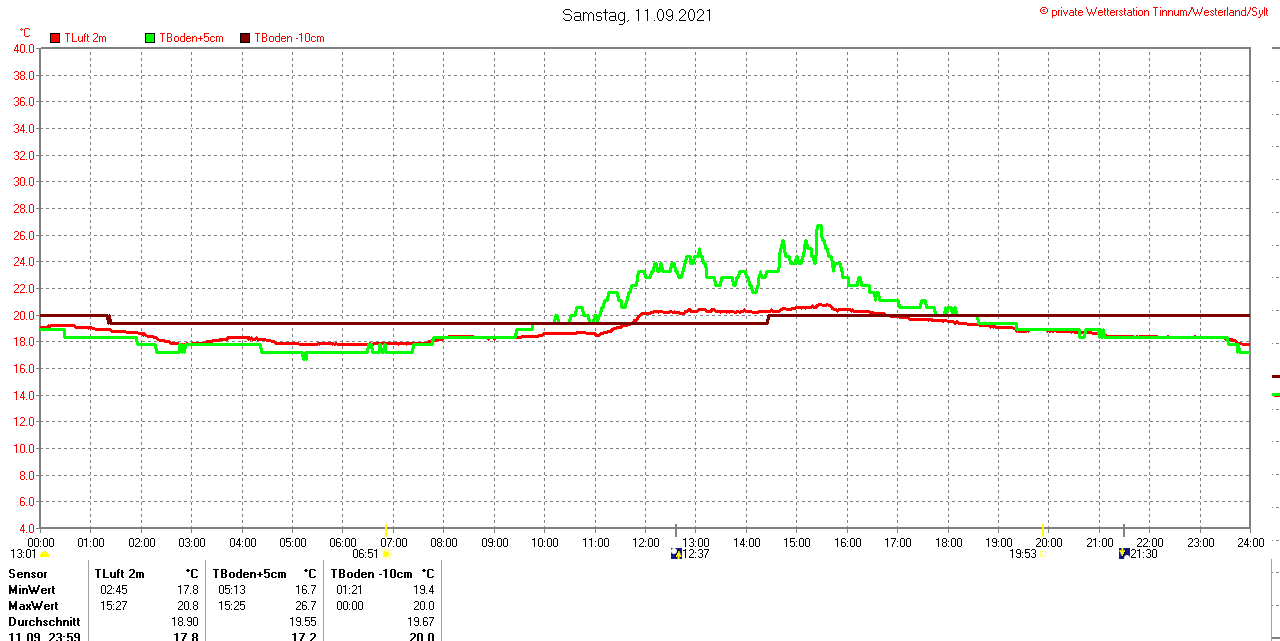The height and width of the screenshot is (641, 1280).
Task: Click the moonrise icon beside 12:37
Action: click(x=676, y=553)
